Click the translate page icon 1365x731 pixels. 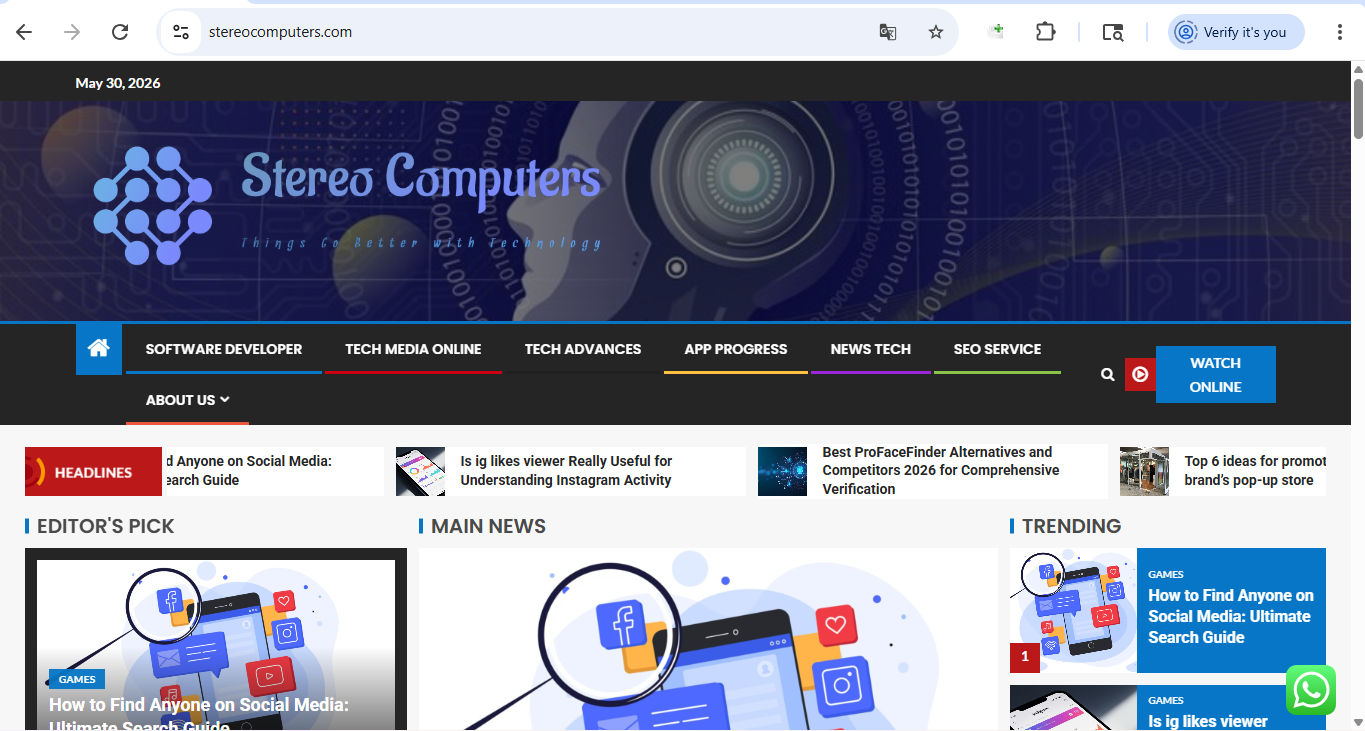(x=887, y=32)
